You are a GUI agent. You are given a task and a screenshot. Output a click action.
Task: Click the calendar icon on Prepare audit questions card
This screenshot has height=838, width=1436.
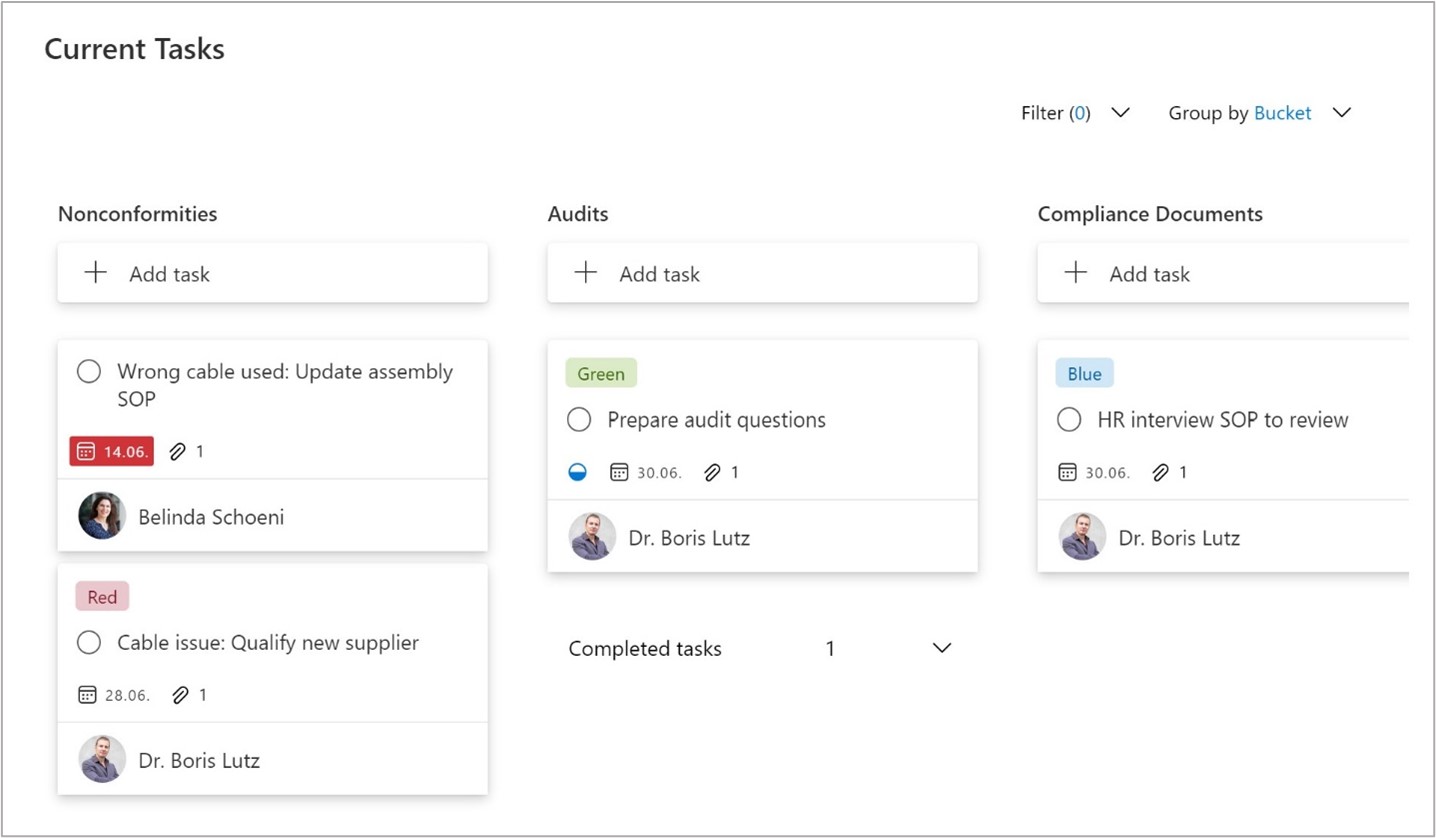tap(620, 472)
